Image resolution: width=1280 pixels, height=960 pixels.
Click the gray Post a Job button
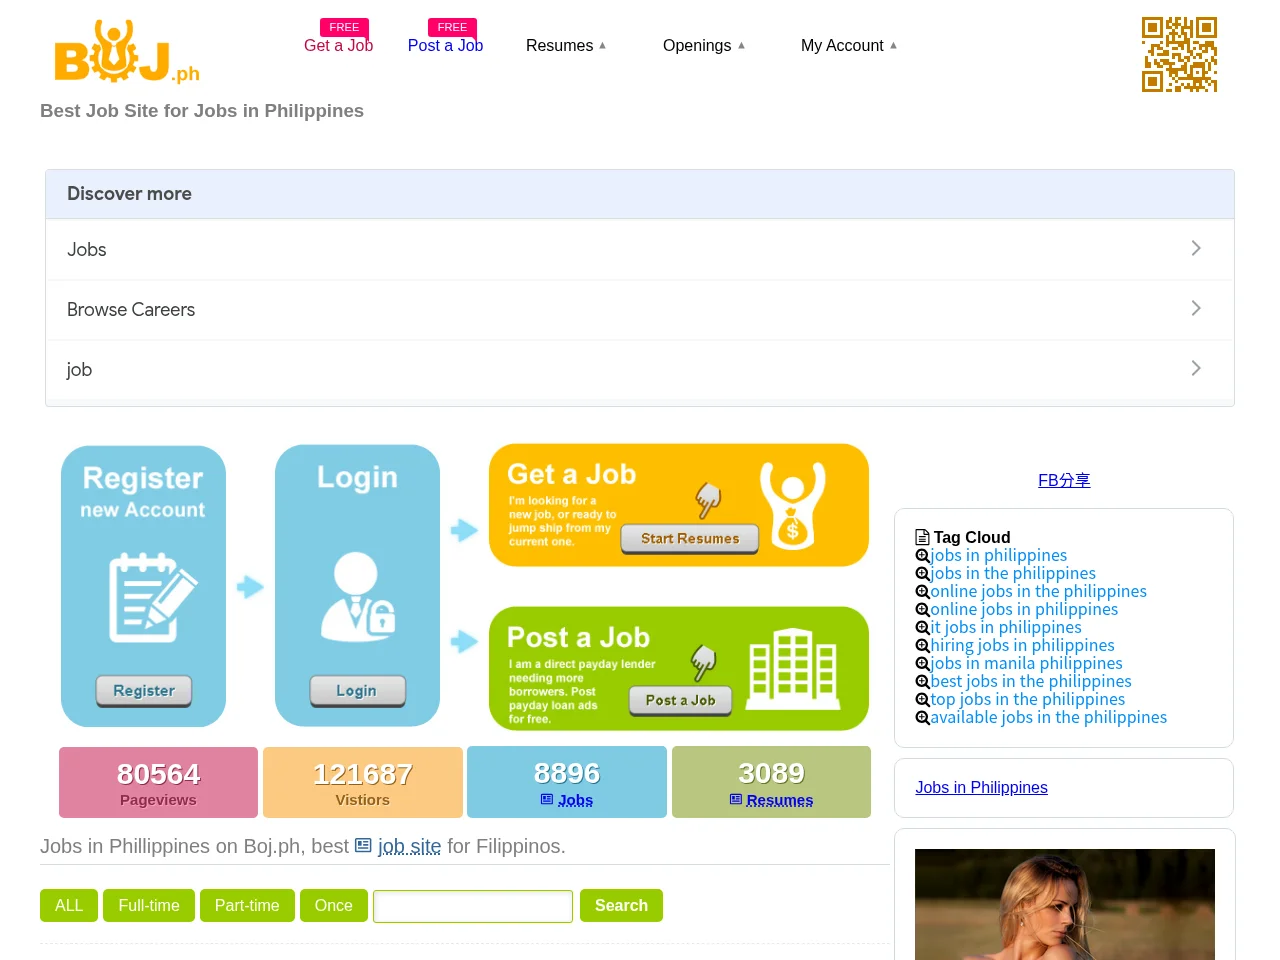(x=681, y=701)
